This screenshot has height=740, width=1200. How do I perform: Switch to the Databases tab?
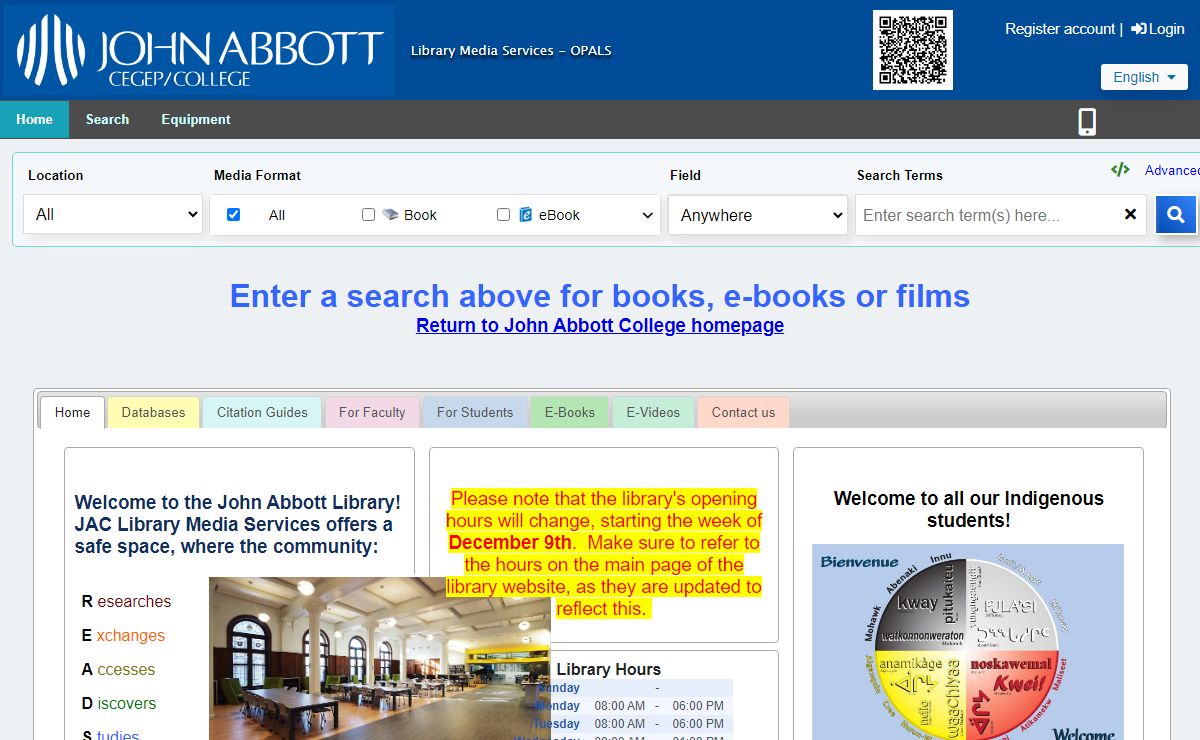pos(153,412)
